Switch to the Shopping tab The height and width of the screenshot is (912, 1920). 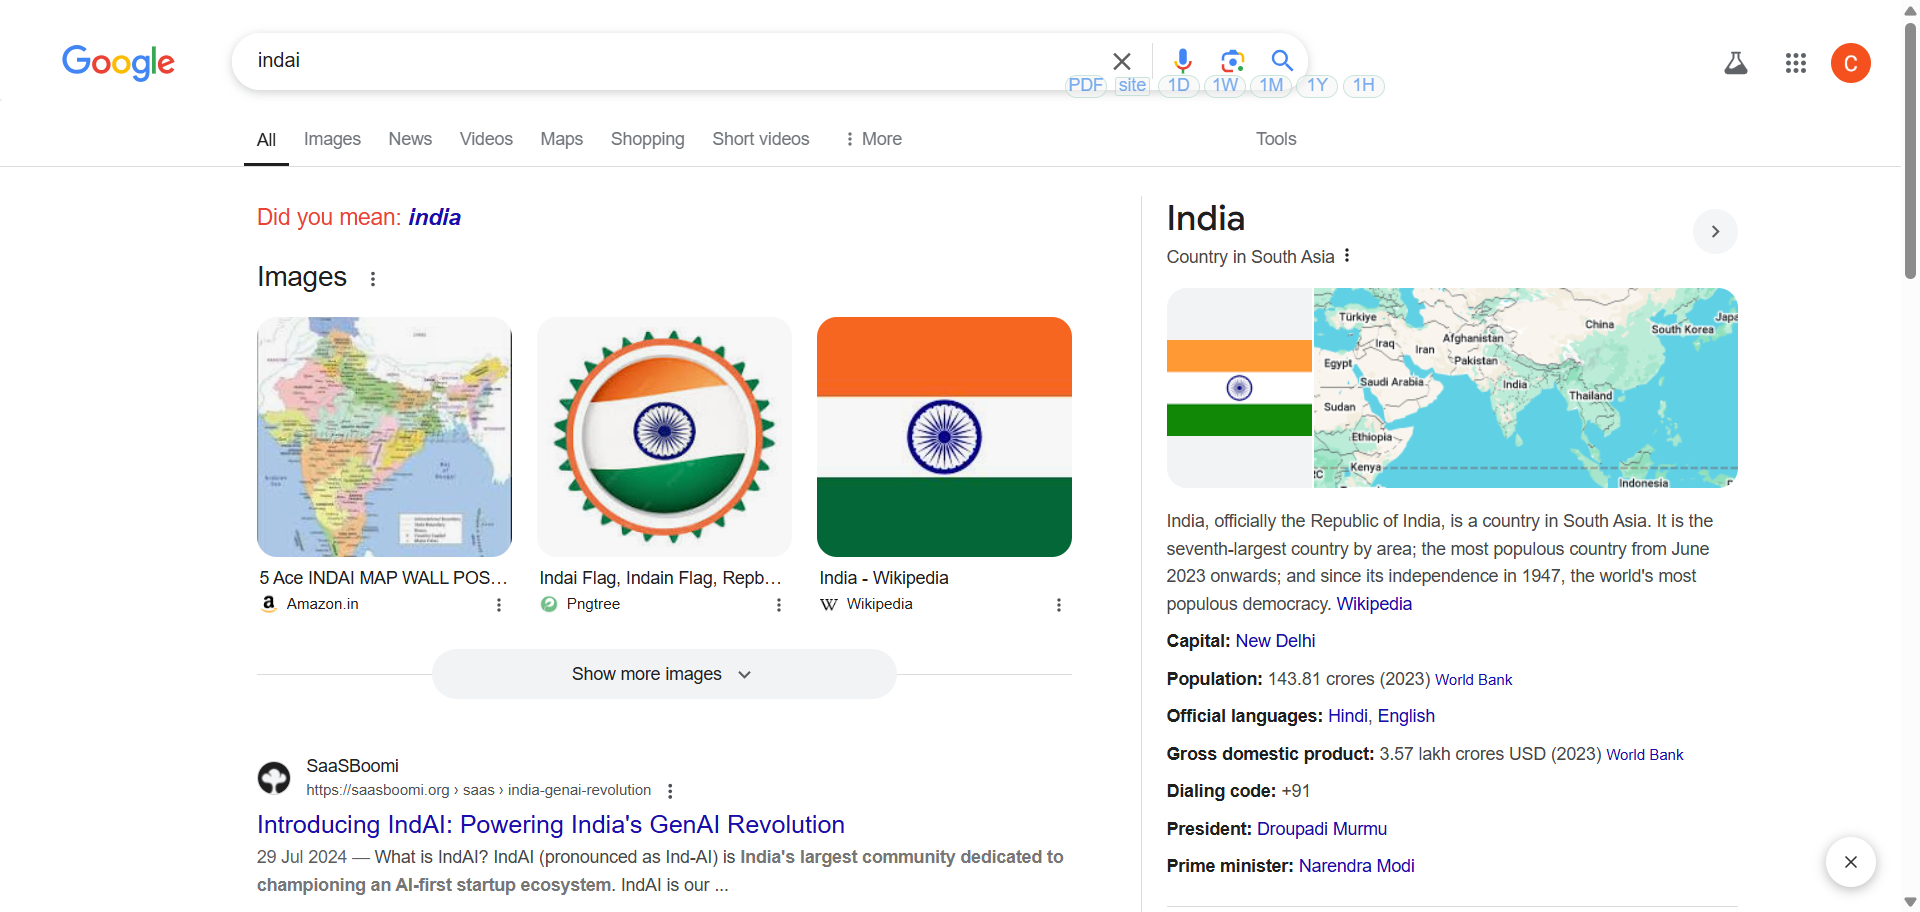[x=647, y=139]
